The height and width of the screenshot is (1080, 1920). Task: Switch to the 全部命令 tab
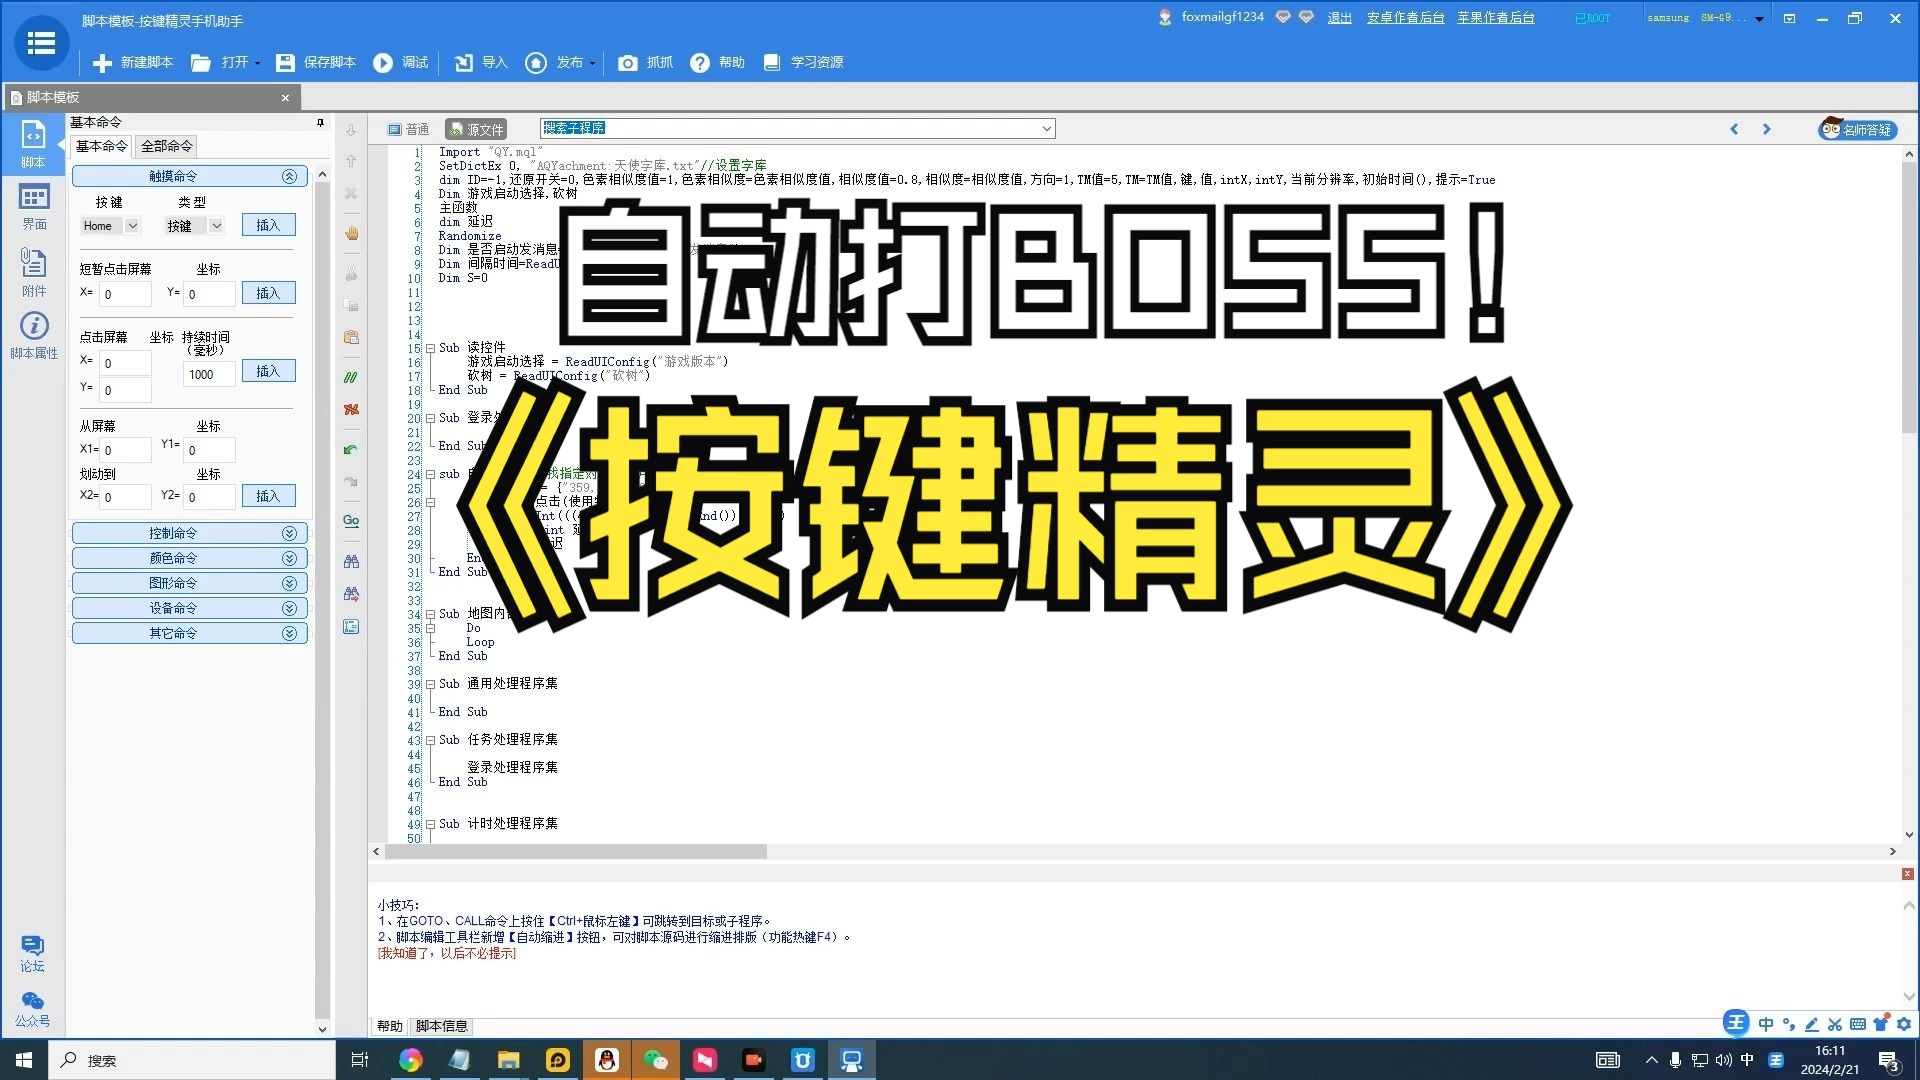(166, 146)
